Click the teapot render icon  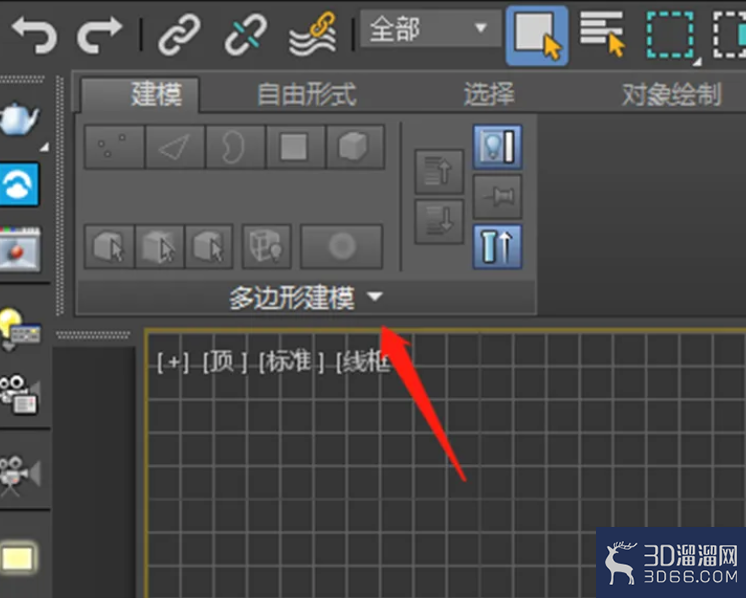point(19,119)
